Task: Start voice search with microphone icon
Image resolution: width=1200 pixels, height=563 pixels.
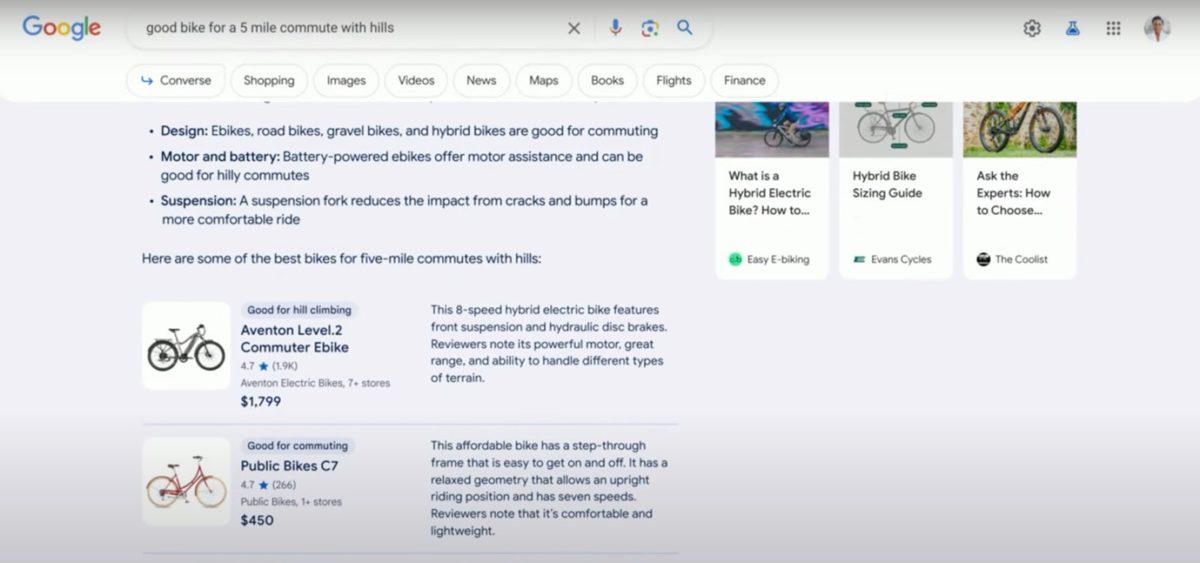Action: click(615, 28)
